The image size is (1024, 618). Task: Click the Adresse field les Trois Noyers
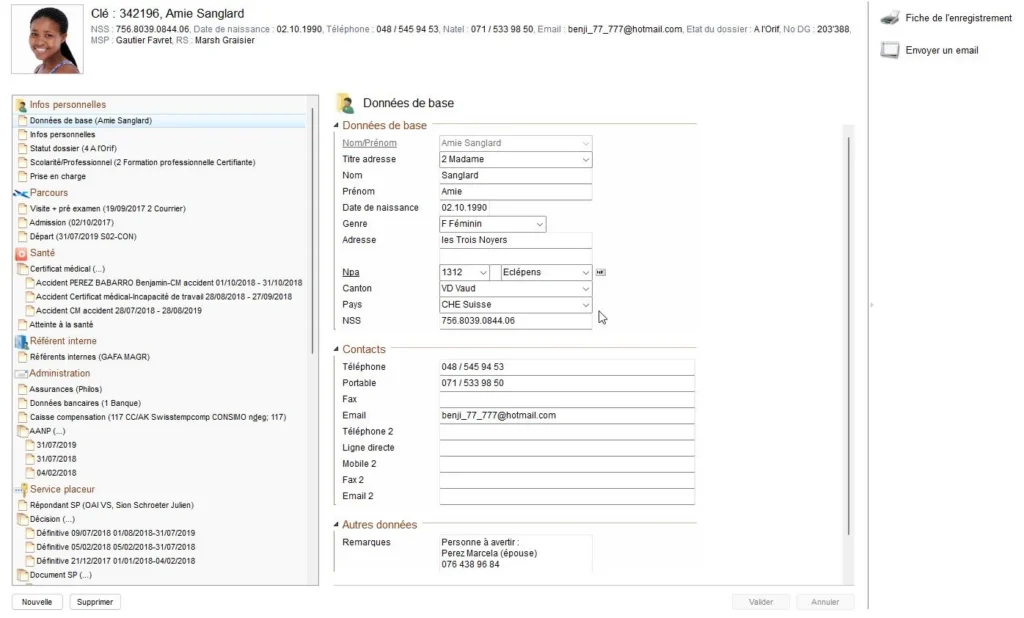(x=515, y=240)
